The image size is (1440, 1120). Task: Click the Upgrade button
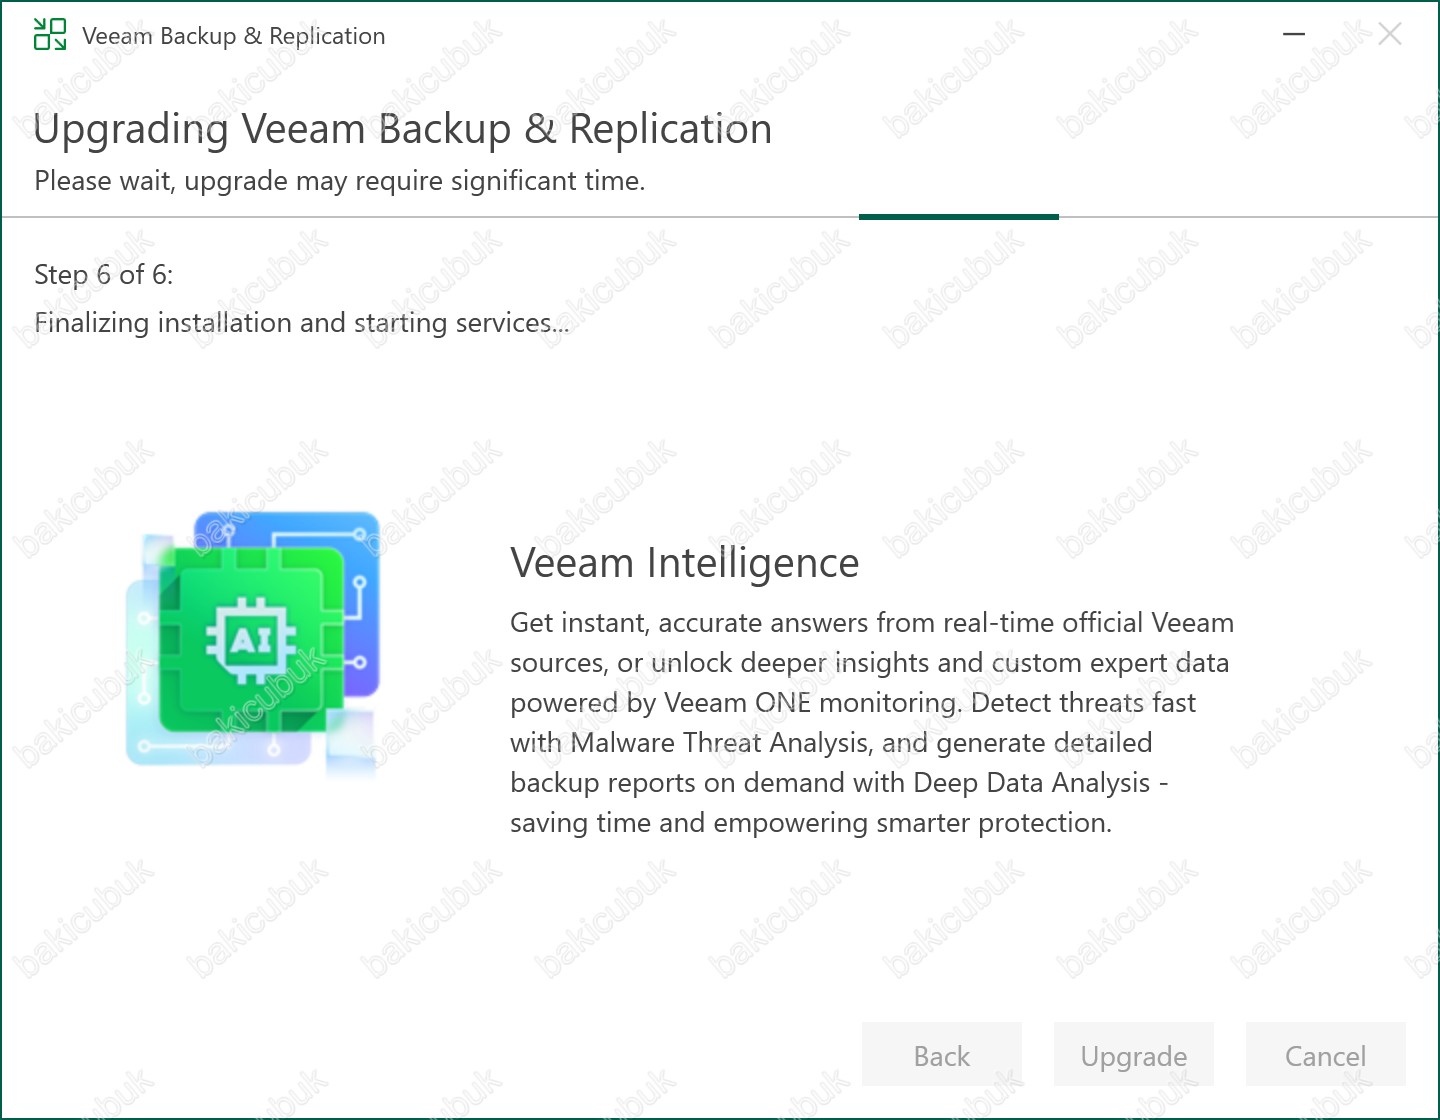click(x=1134, y=1055)
